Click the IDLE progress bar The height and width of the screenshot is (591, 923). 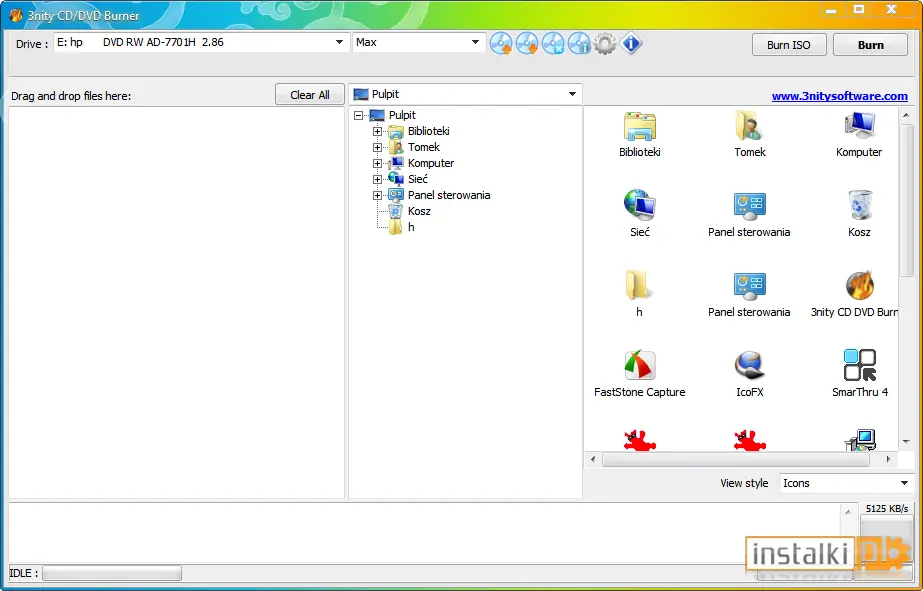[112, 573]
